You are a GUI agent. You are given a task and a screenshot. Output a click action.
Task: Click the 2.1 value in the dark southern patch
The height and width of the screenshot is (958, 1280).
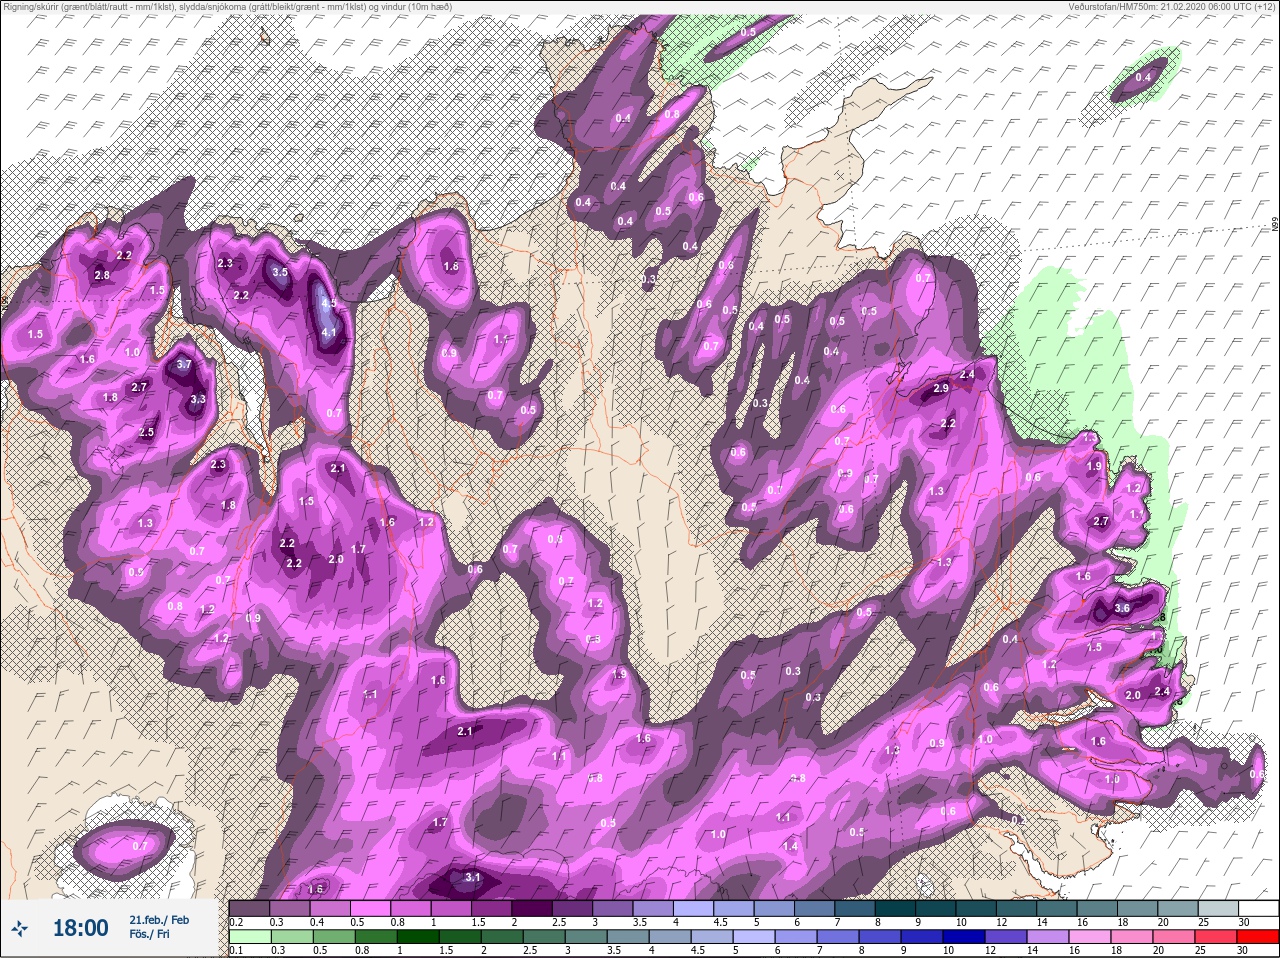(465, 731)
